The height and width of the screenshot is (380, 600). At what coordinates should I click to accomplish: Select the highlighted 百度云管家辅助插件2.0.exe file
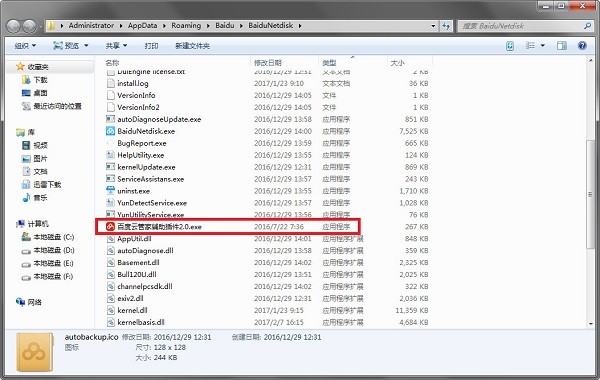228,227
